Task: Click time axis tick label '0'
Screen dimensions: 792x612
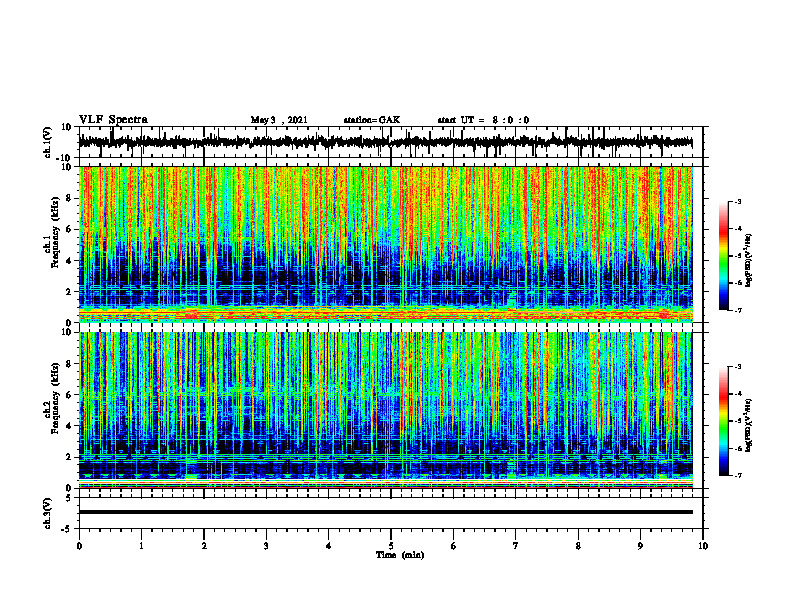Action: click(x=79, y=546)
